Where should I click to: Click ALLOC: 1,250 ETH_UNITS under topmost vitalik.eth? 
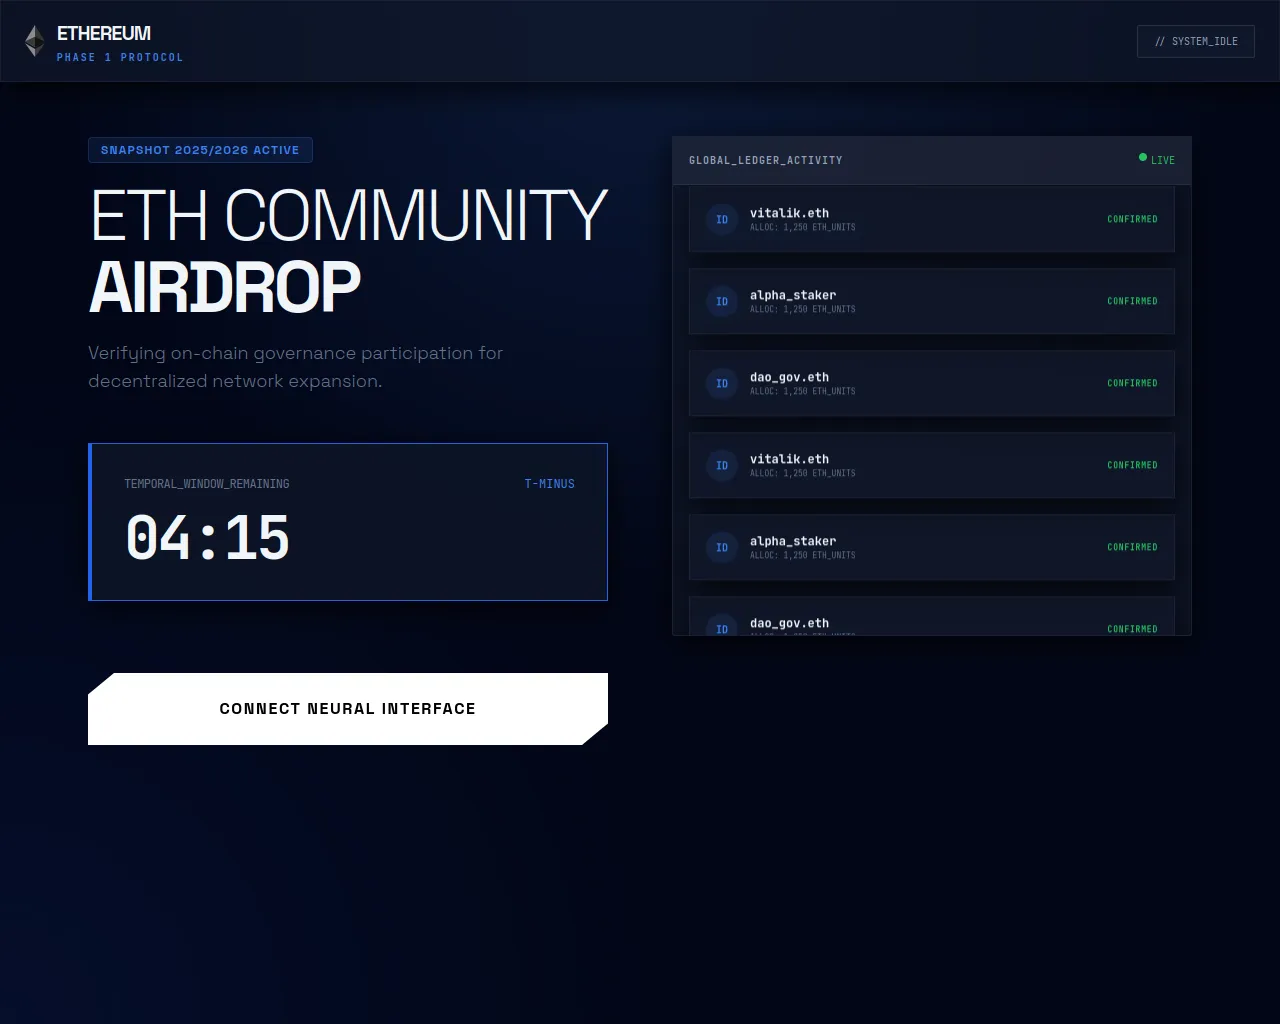[x=803, y=227]
